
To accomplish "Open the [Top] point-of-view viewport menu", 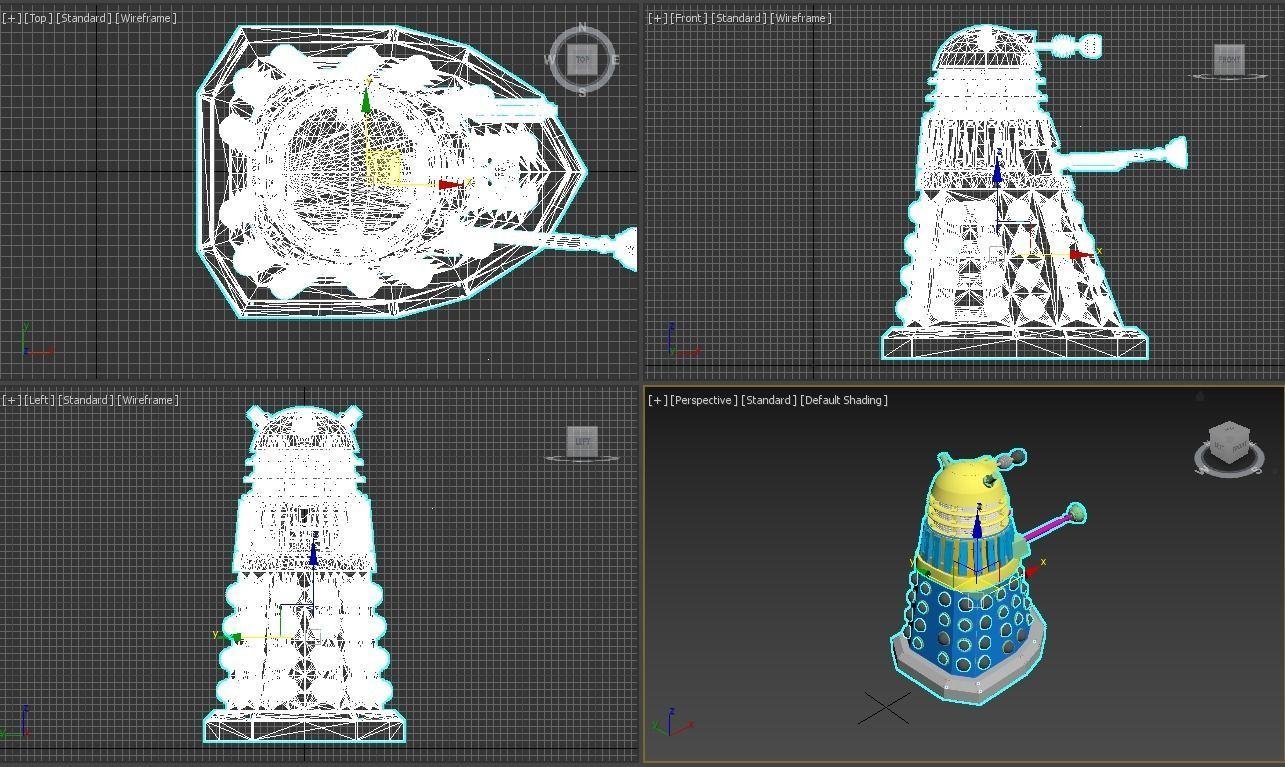I will pyautogui.click(x=38, y=18).
